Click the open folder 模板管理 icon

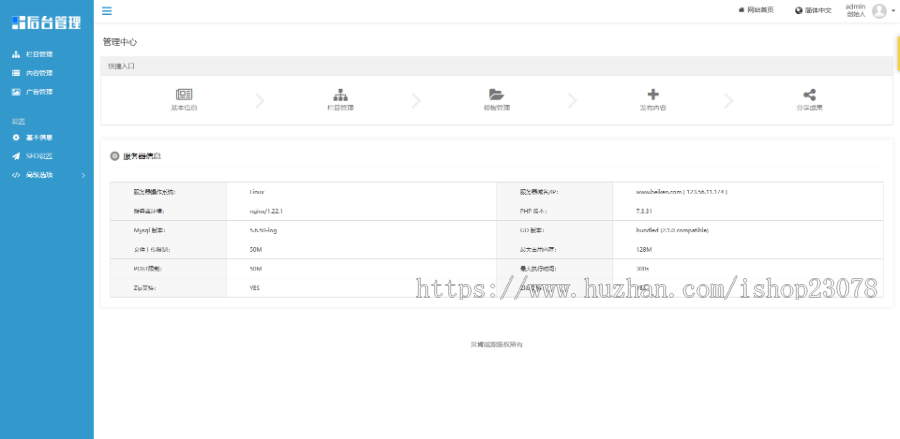496,95
